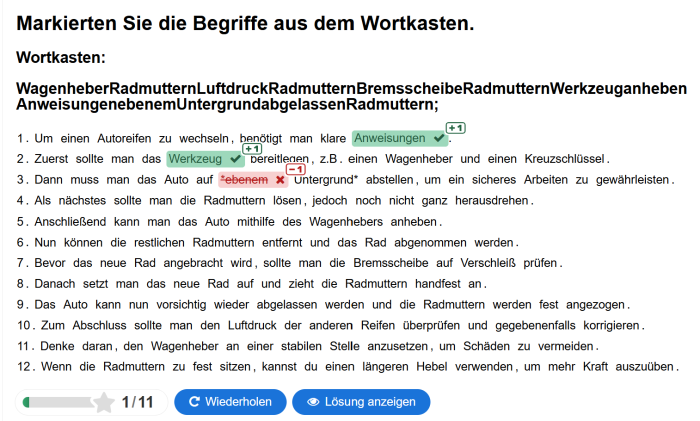Click the 1/11 score text
Screen dimensions: 700x421
point(138,402)
